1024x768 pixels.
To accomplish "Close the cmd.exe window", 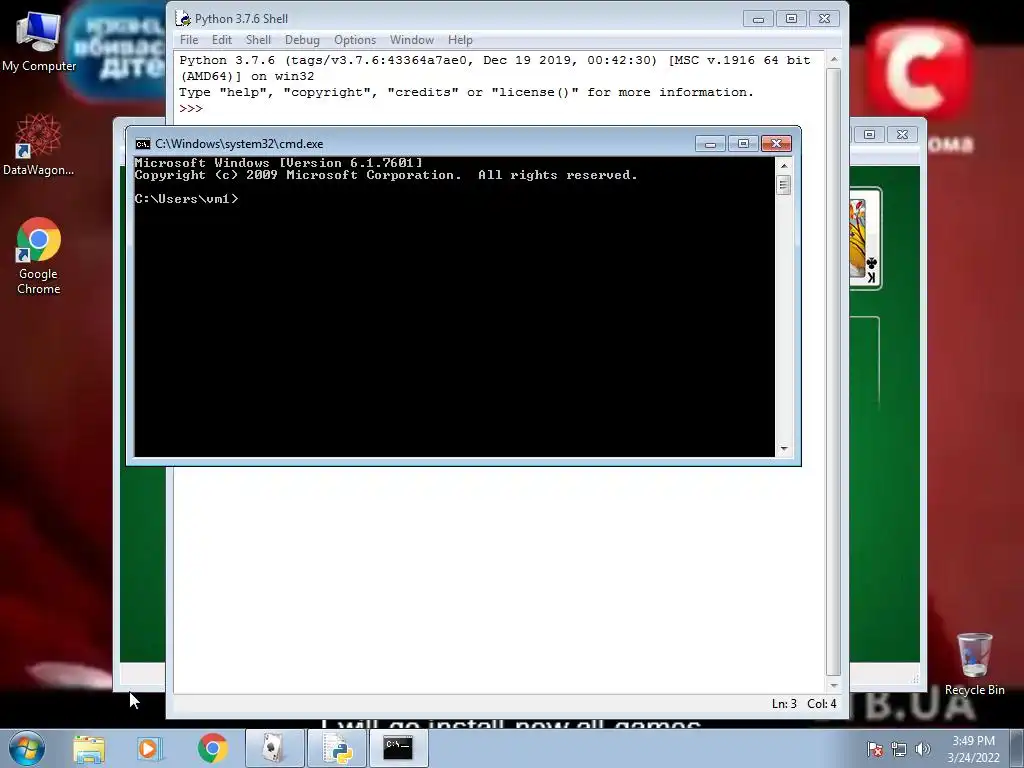I will click(776, 144).
